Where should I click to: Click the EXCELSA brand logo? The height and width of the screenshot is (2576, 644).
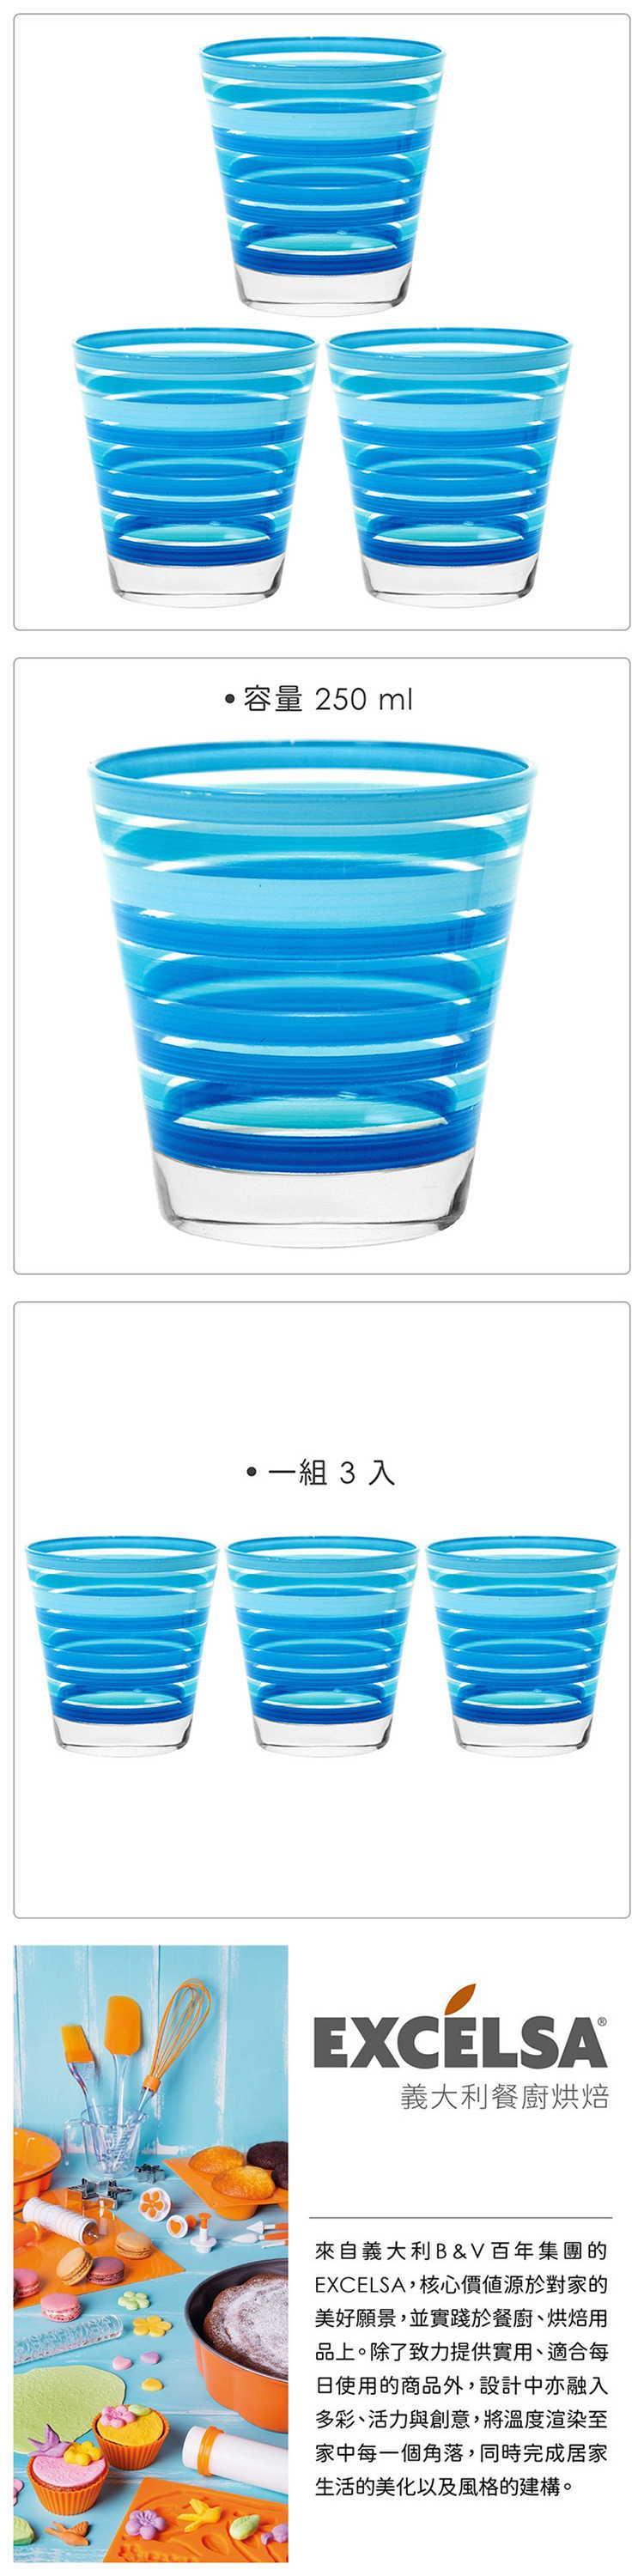coord(460,2028)
